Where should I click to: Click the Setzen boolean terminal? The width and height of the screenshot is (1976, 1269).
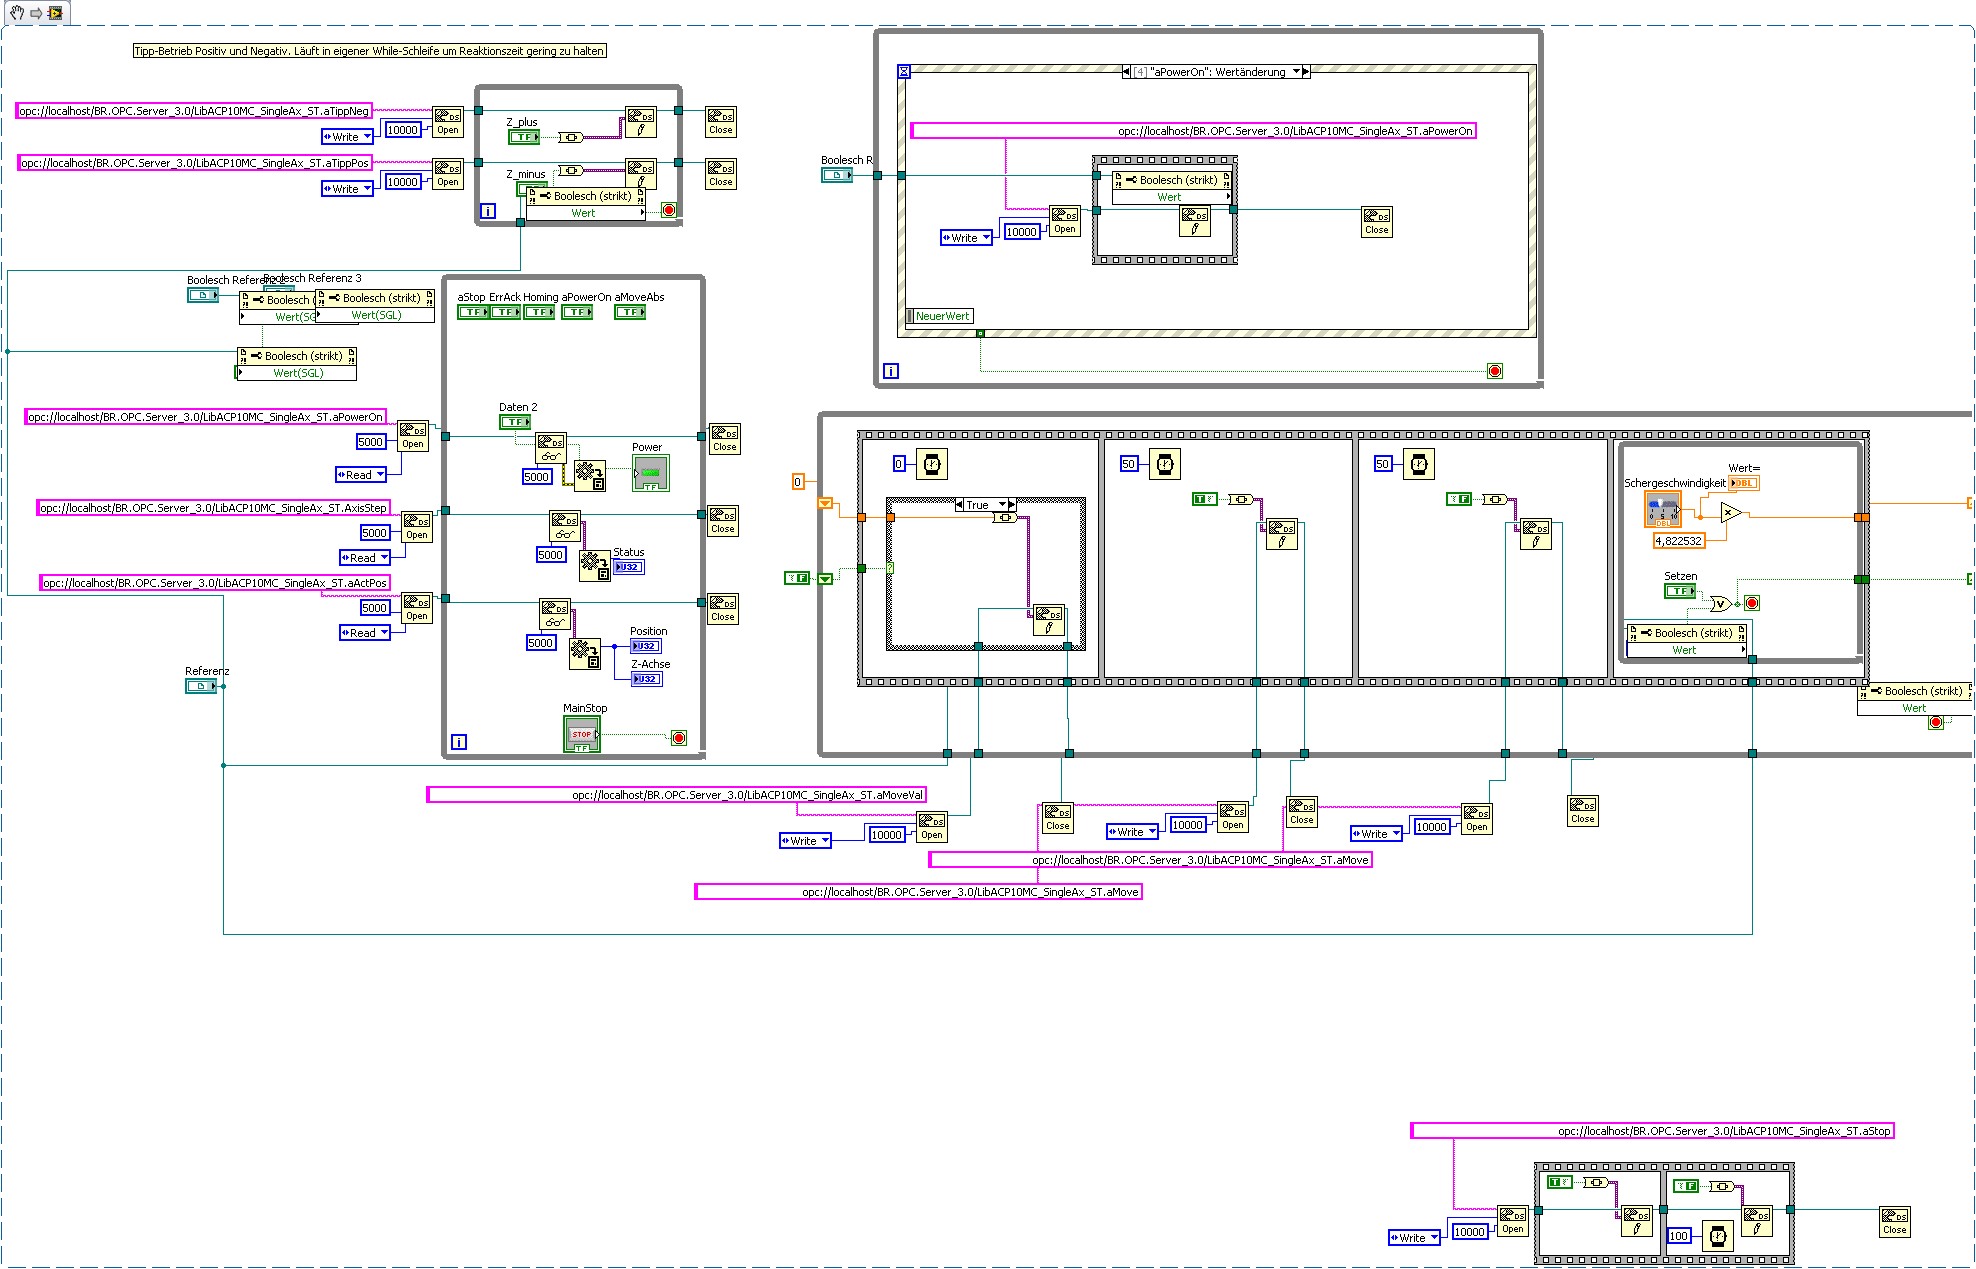(x=1679, y=591)
